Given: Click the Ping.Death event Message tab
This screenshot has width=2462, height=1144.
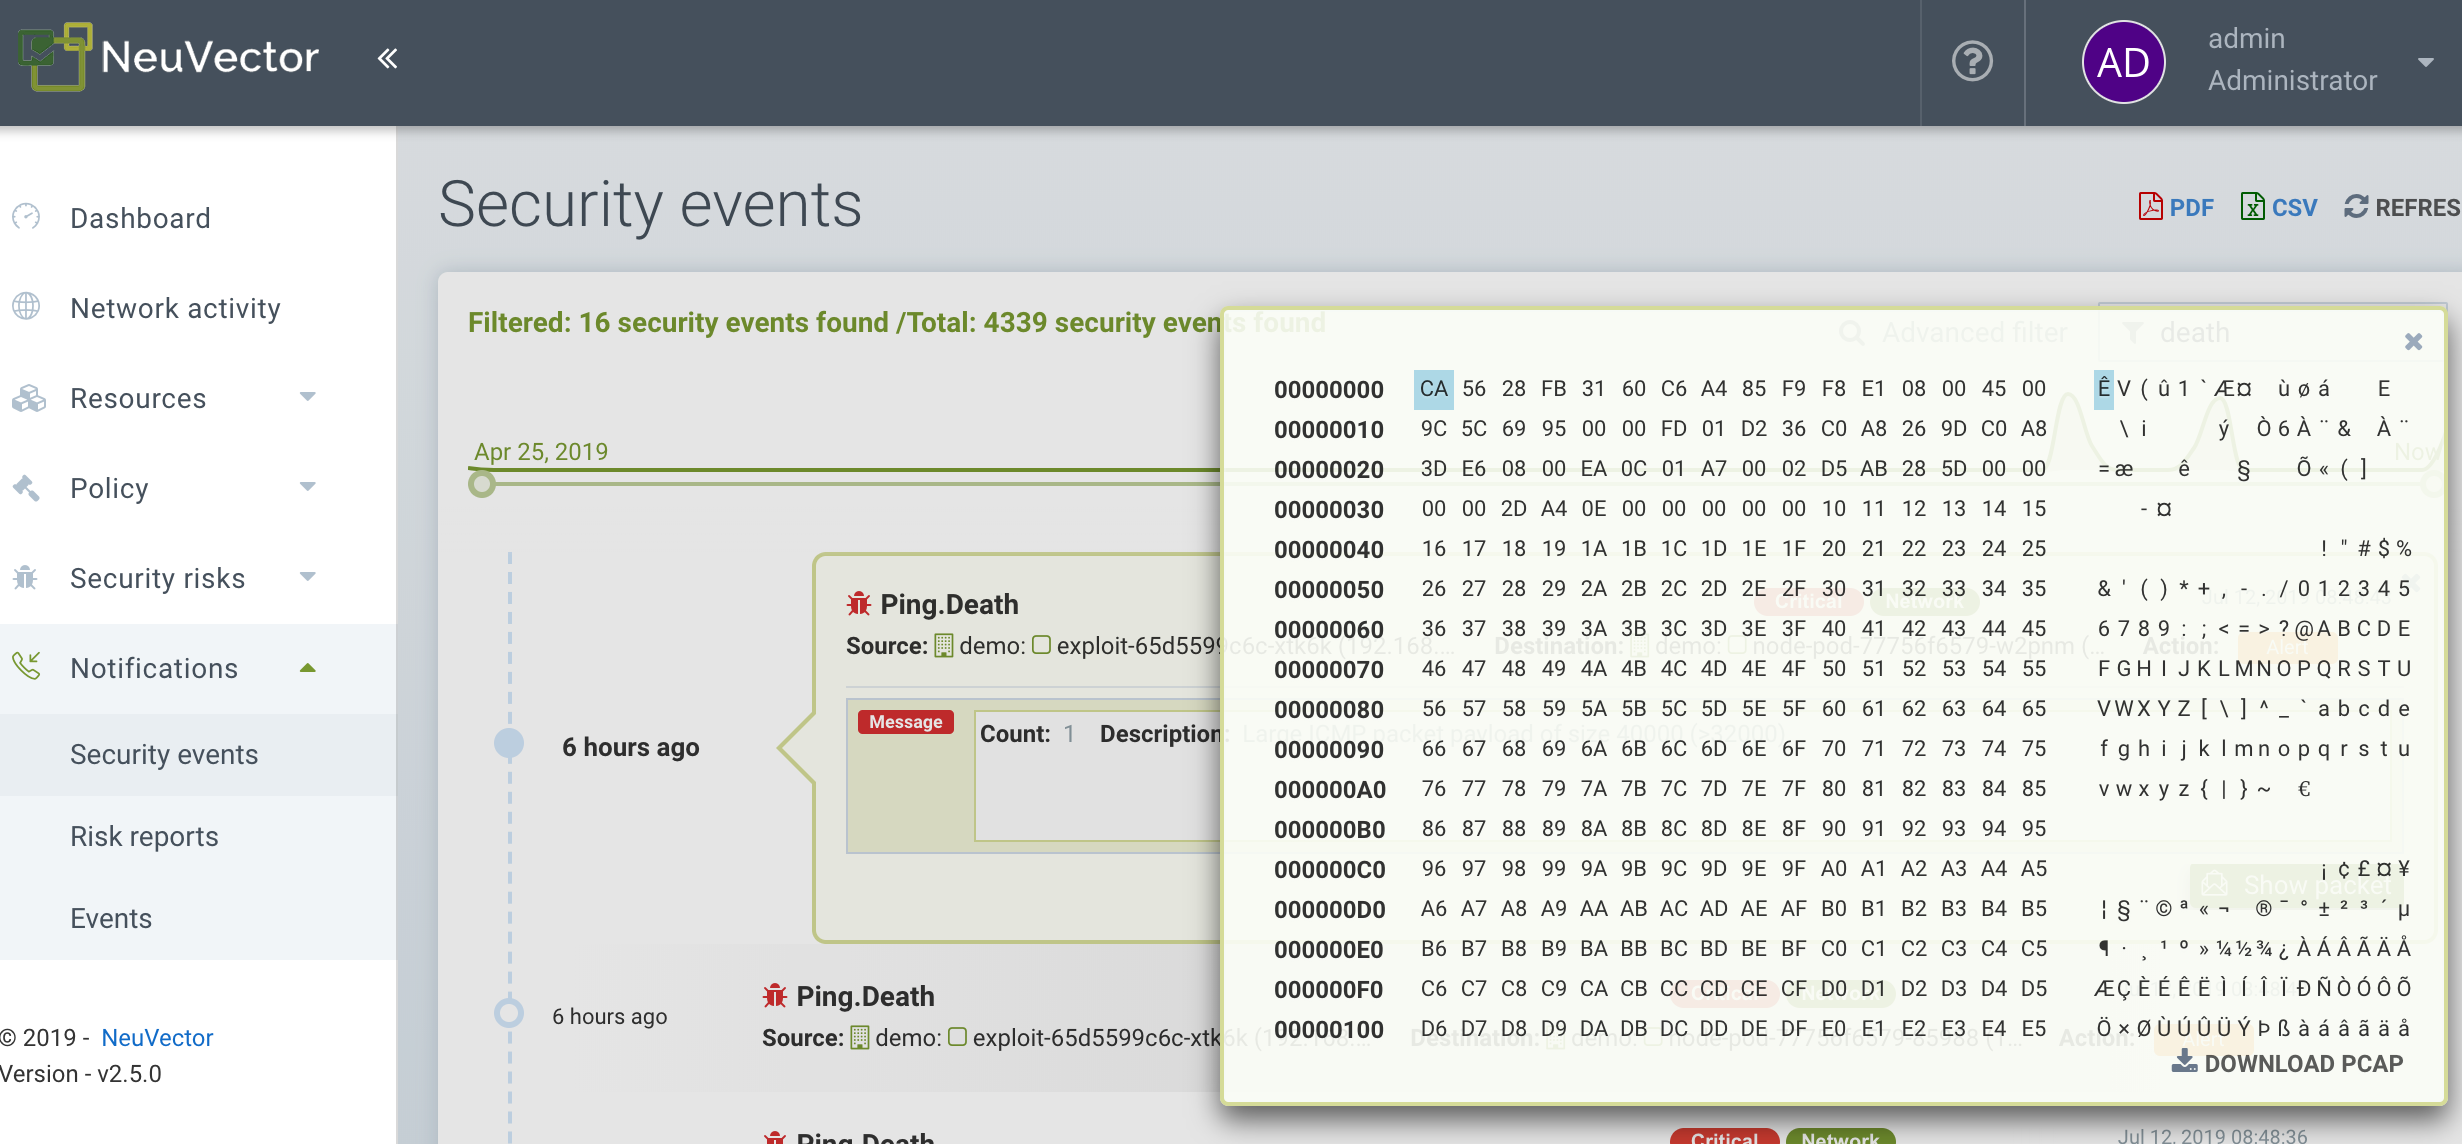Looking at the screenshot, I should click(906, 720).
